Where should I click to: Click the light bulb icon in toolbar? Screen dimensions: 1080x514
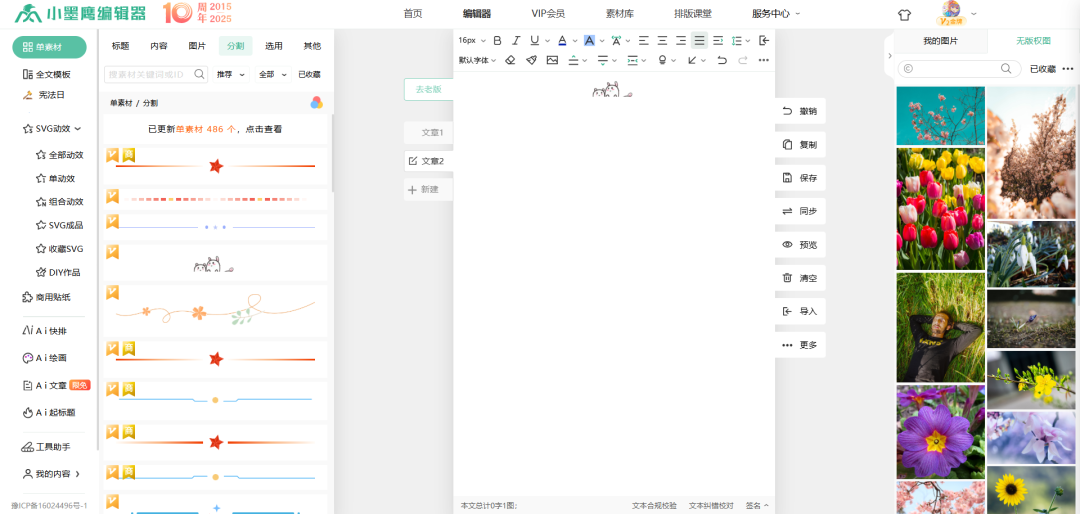pyautogui.click(x=663, y=60)
